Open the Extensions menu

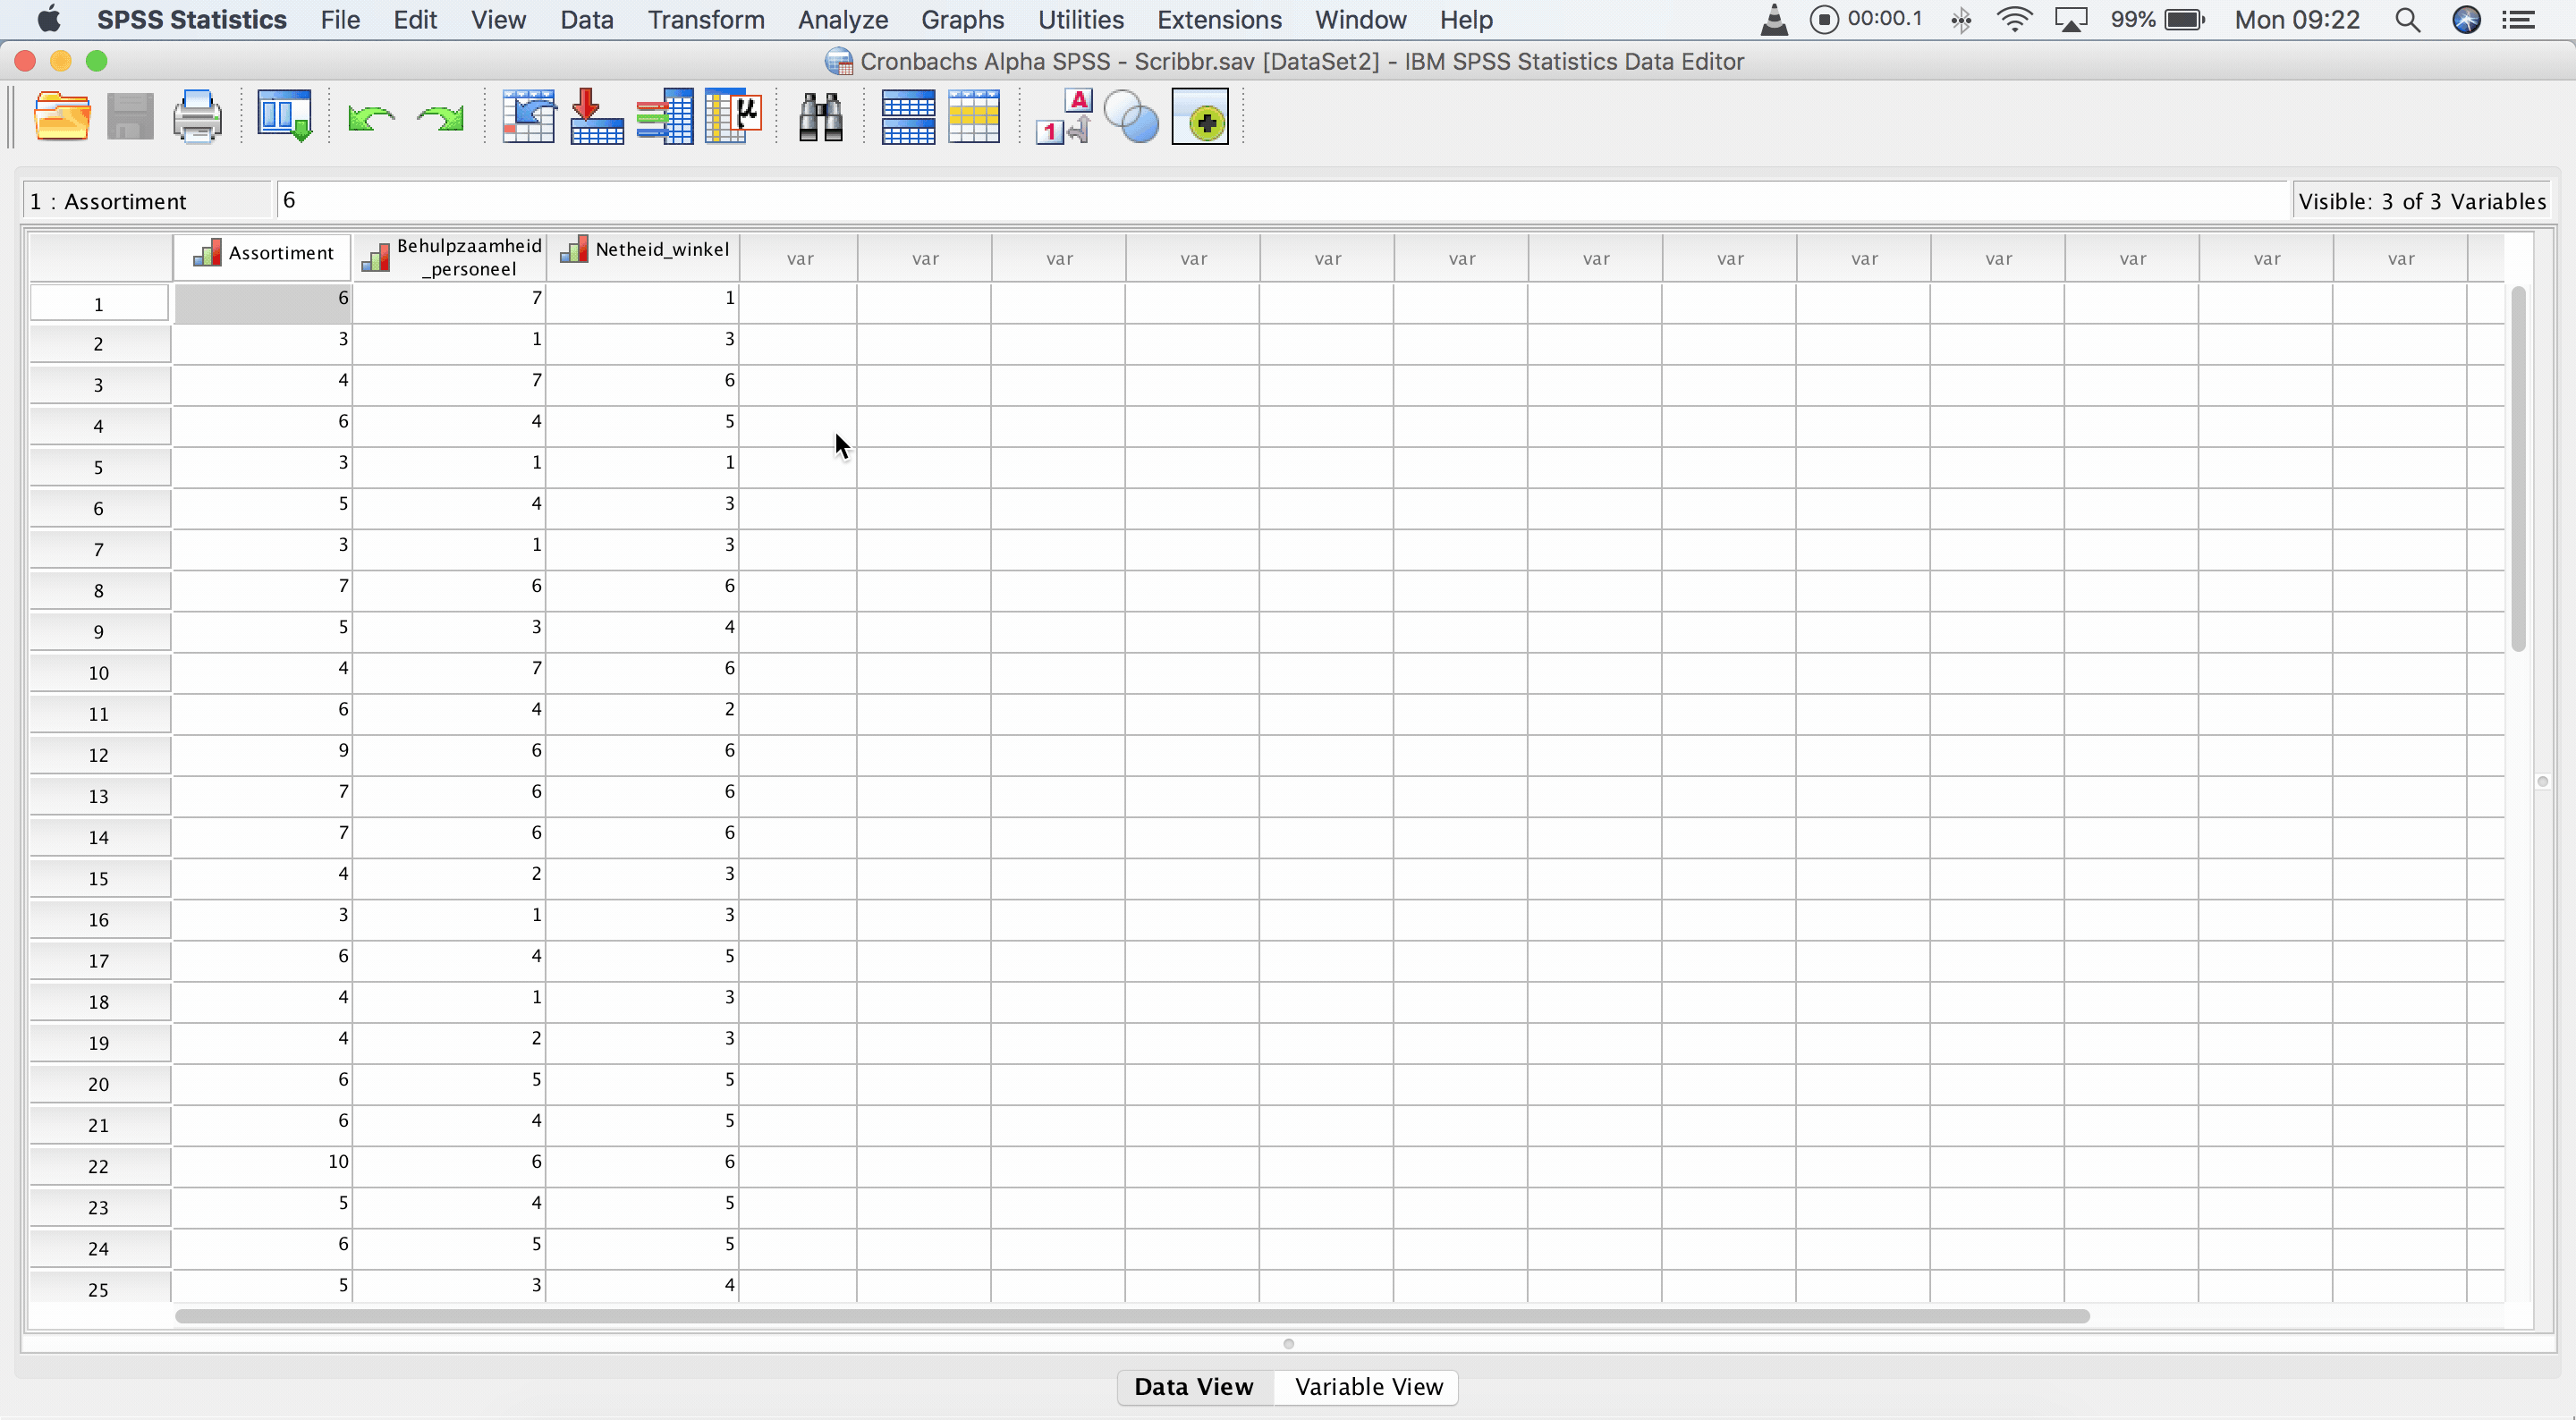(1219, 20)
